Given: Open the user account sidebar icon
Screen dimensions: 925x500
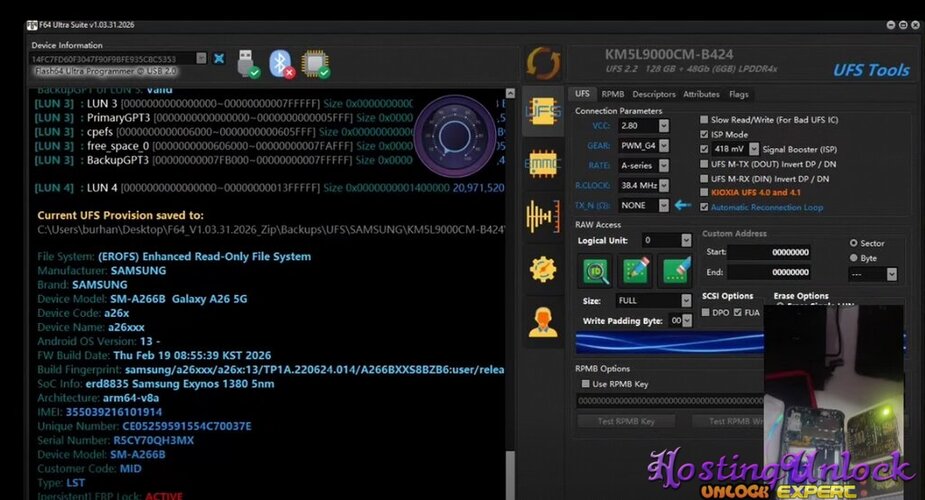Looking at the screenshot, I should pyautogui.click(x=543, y=322).
